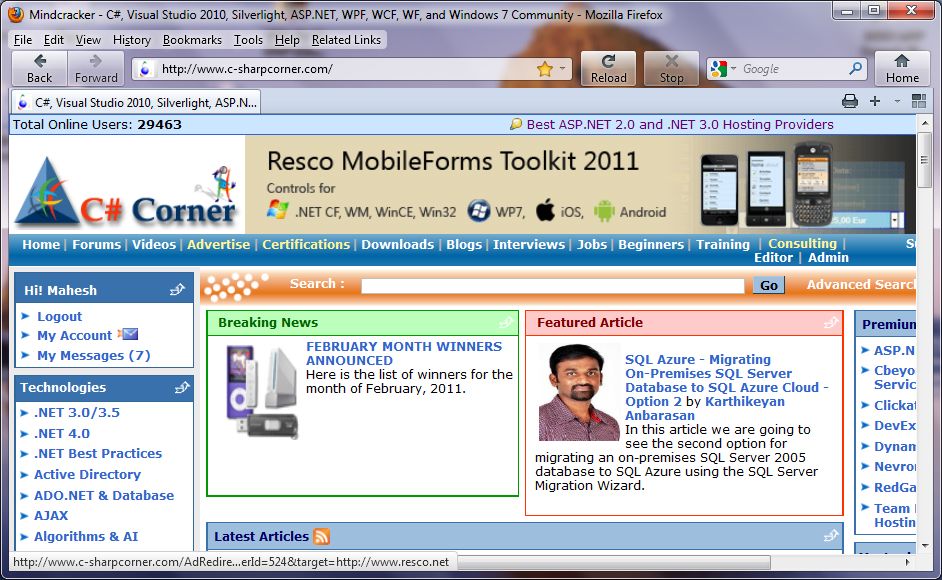Open the History menu
This screenshot has width=942, height=580.
click(132, 40)
